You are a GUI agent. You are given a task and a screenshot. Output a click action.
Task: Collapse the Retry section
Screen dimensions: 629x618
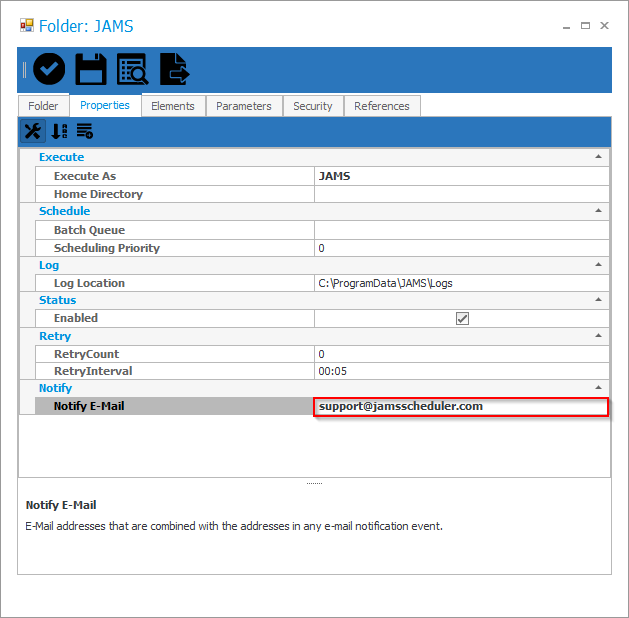(x=599, y=336)
